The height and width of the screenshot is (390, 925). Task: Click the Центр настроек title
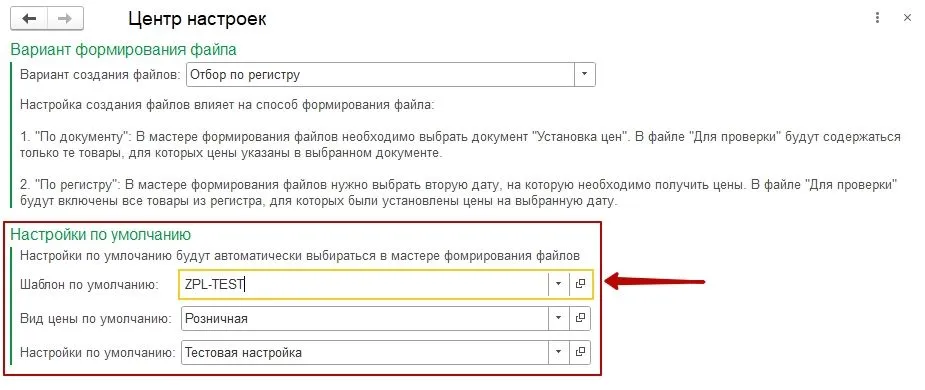(x=197, y=19)
